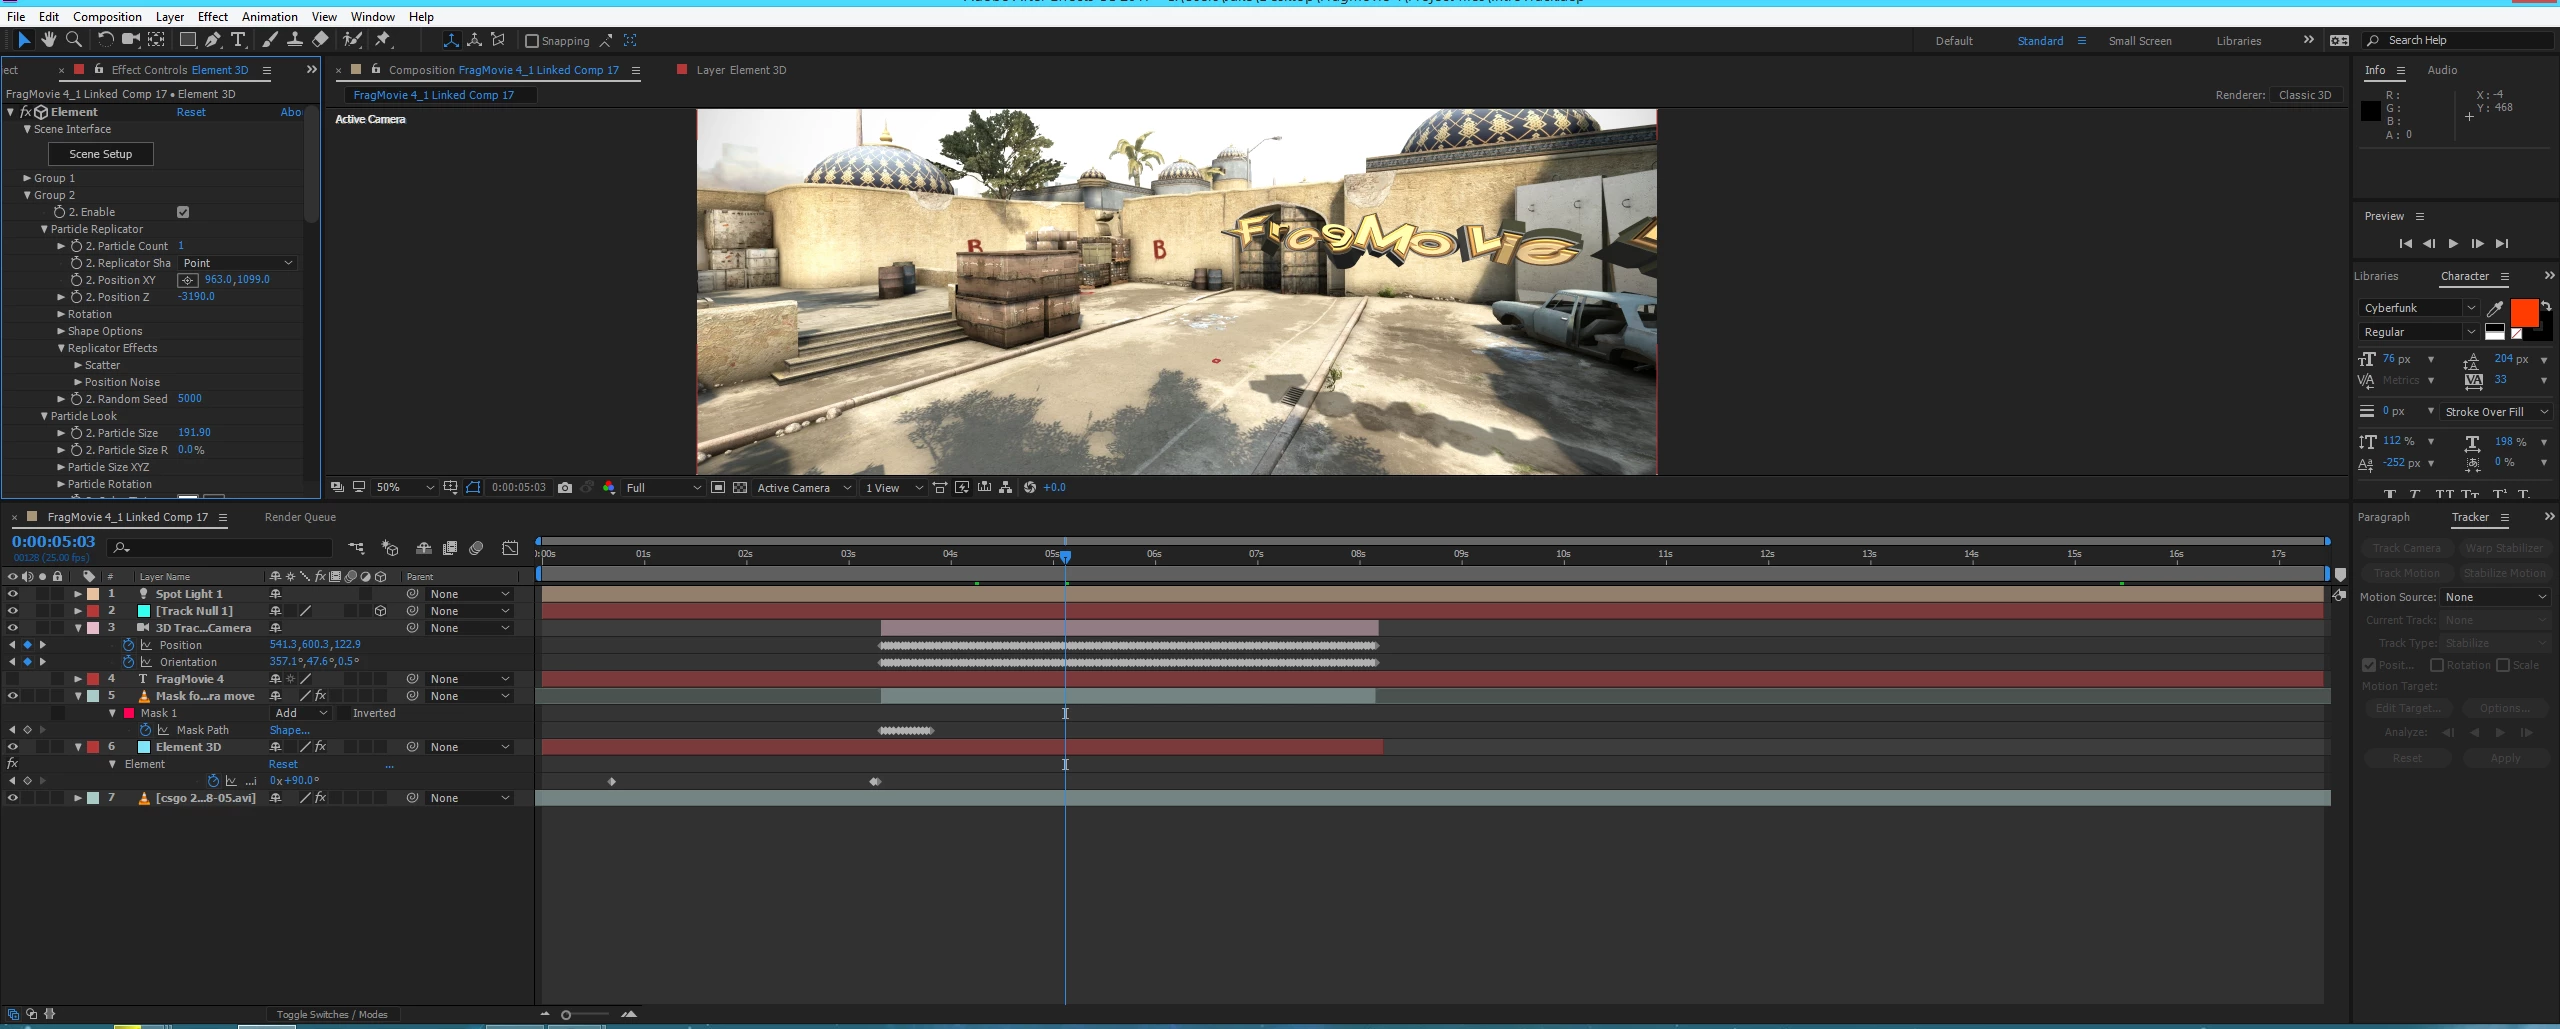Click Reset link for Element effect
Screen dimensions: 2560x1029
pos(191,112)
